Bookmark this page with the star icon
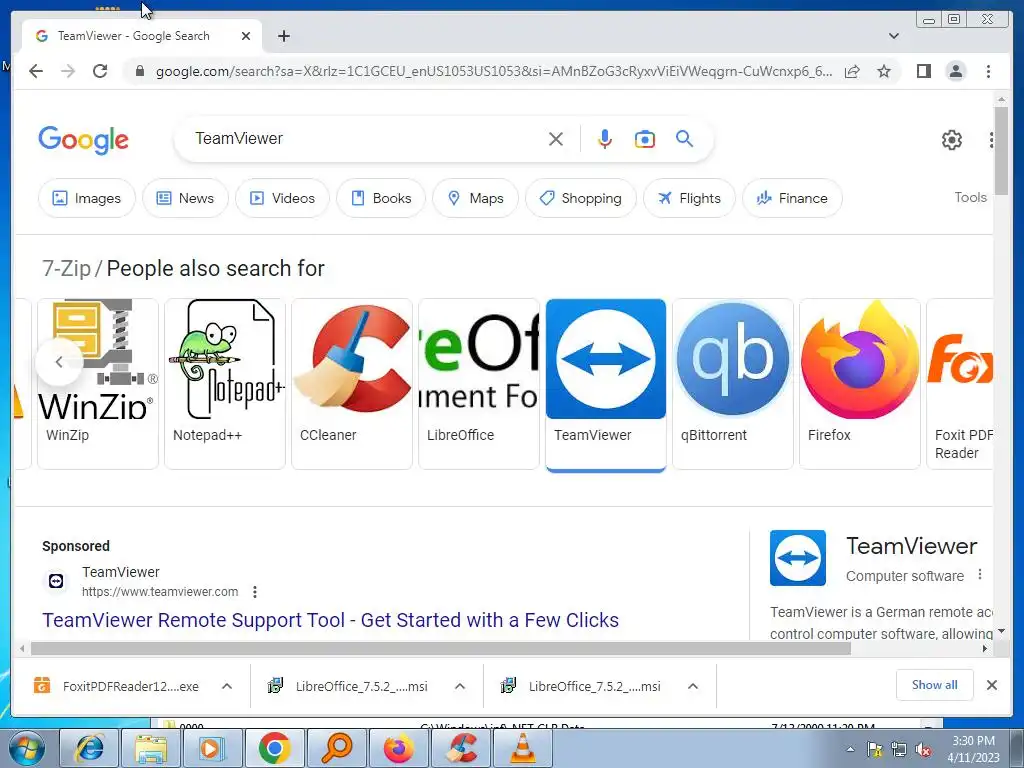The width and height of the screenshot is (1024, 768). pyautogui.click(x=884, y=71)
